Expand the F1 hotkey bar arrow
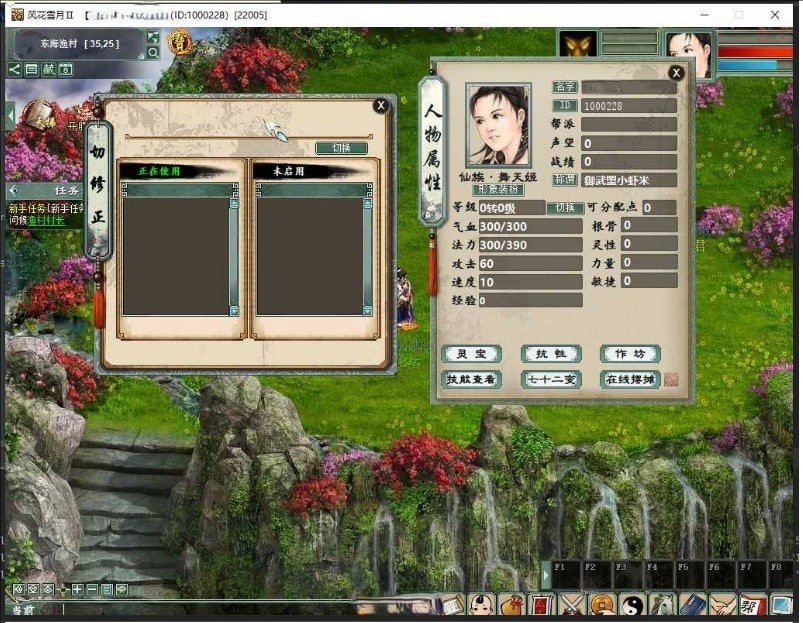Viewport: 803px width, 623px height. point(545,575)
